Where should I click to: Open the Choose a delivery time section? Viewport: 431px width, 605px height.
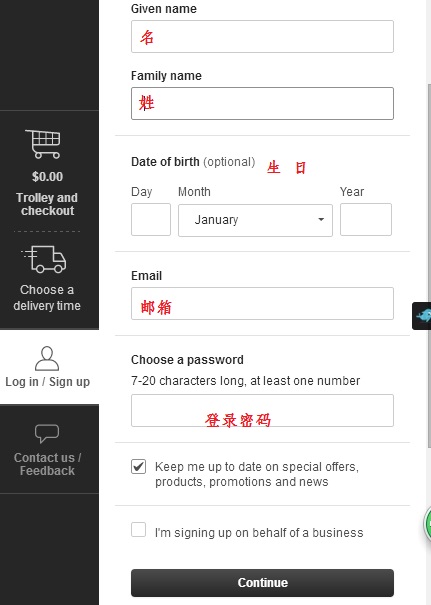[47, 297]
